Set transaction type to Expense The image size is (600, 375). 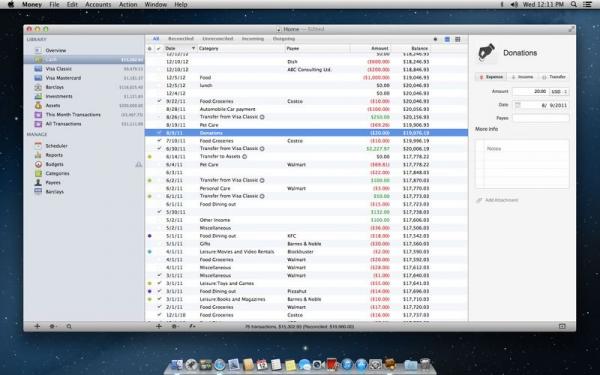pos(491,77)
